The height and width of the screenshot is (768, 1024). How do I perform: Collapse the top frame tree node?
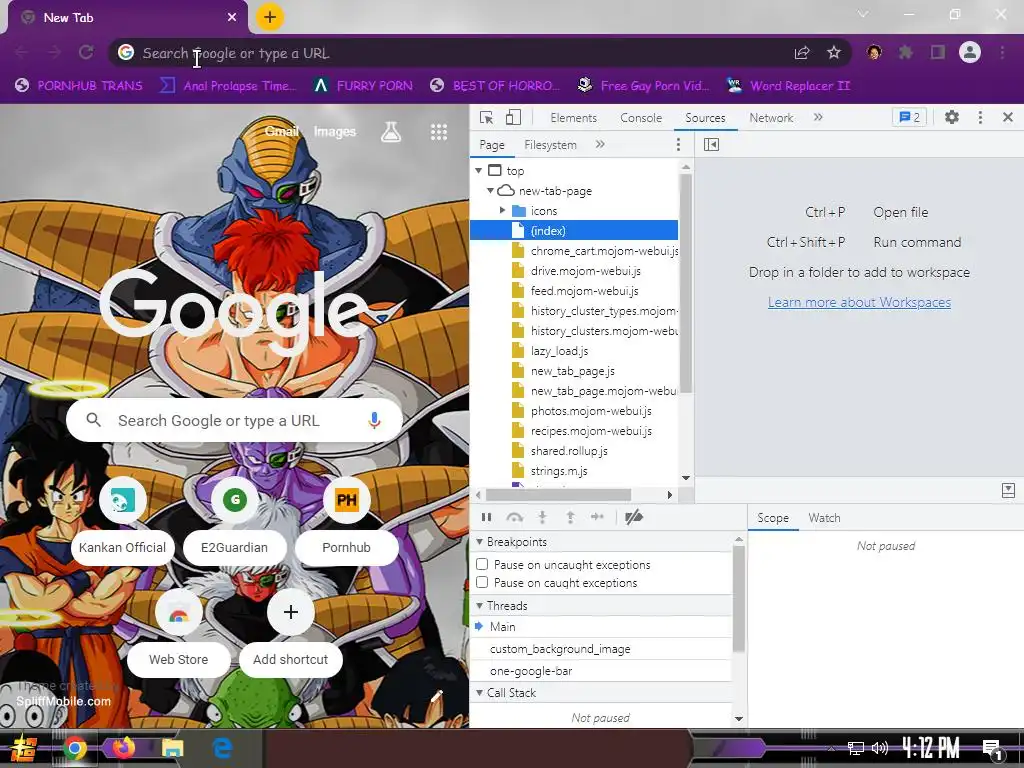(x=479, y=170)
